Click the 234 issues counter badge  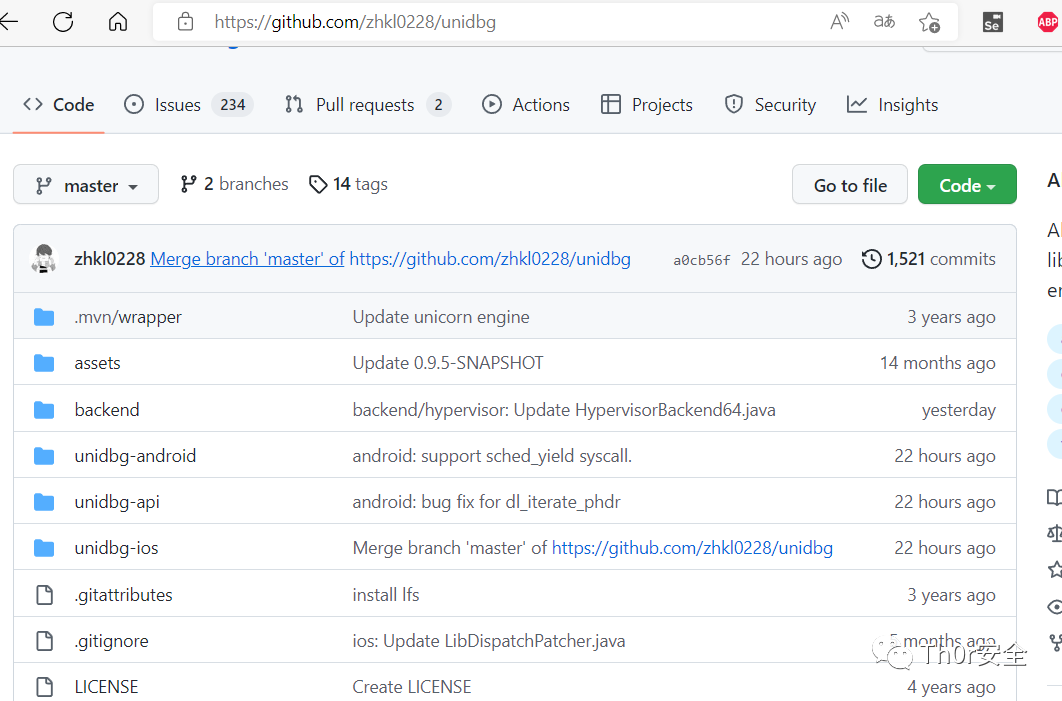232,105
